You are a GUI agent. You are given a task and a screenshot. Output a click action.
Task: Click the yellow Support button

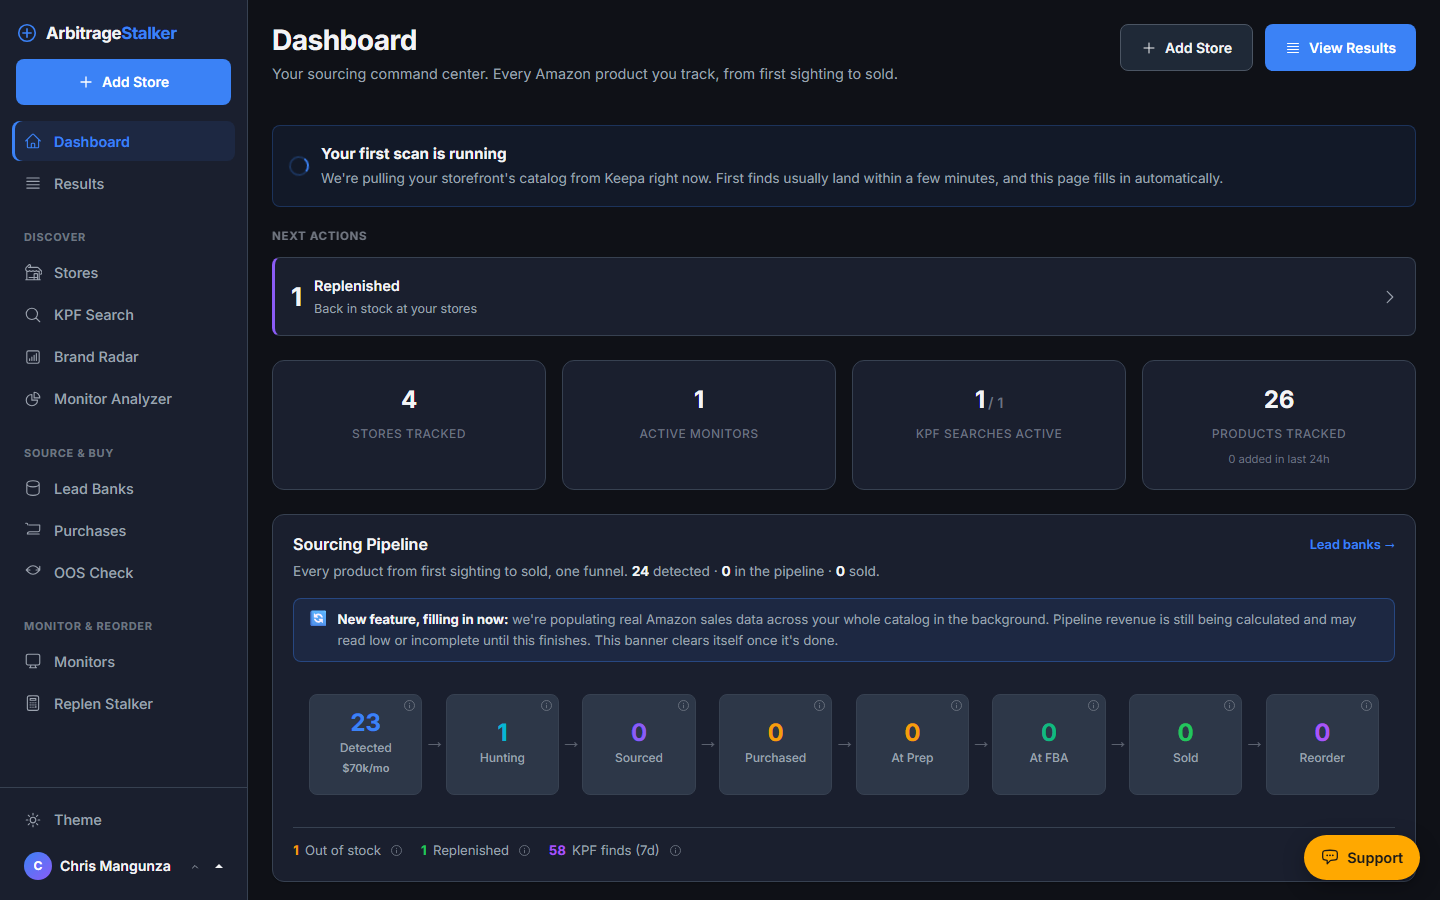coord(1361,858)
